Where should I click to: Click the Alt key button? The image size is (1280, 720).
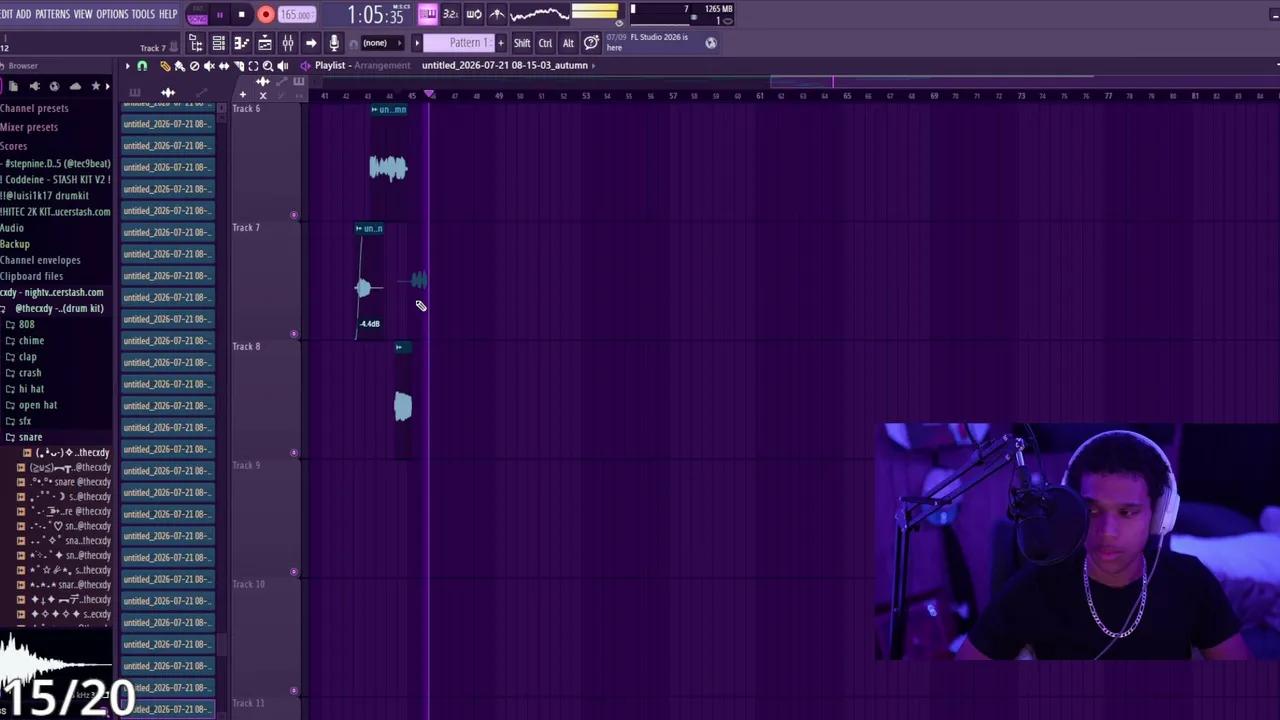[568, 43]
